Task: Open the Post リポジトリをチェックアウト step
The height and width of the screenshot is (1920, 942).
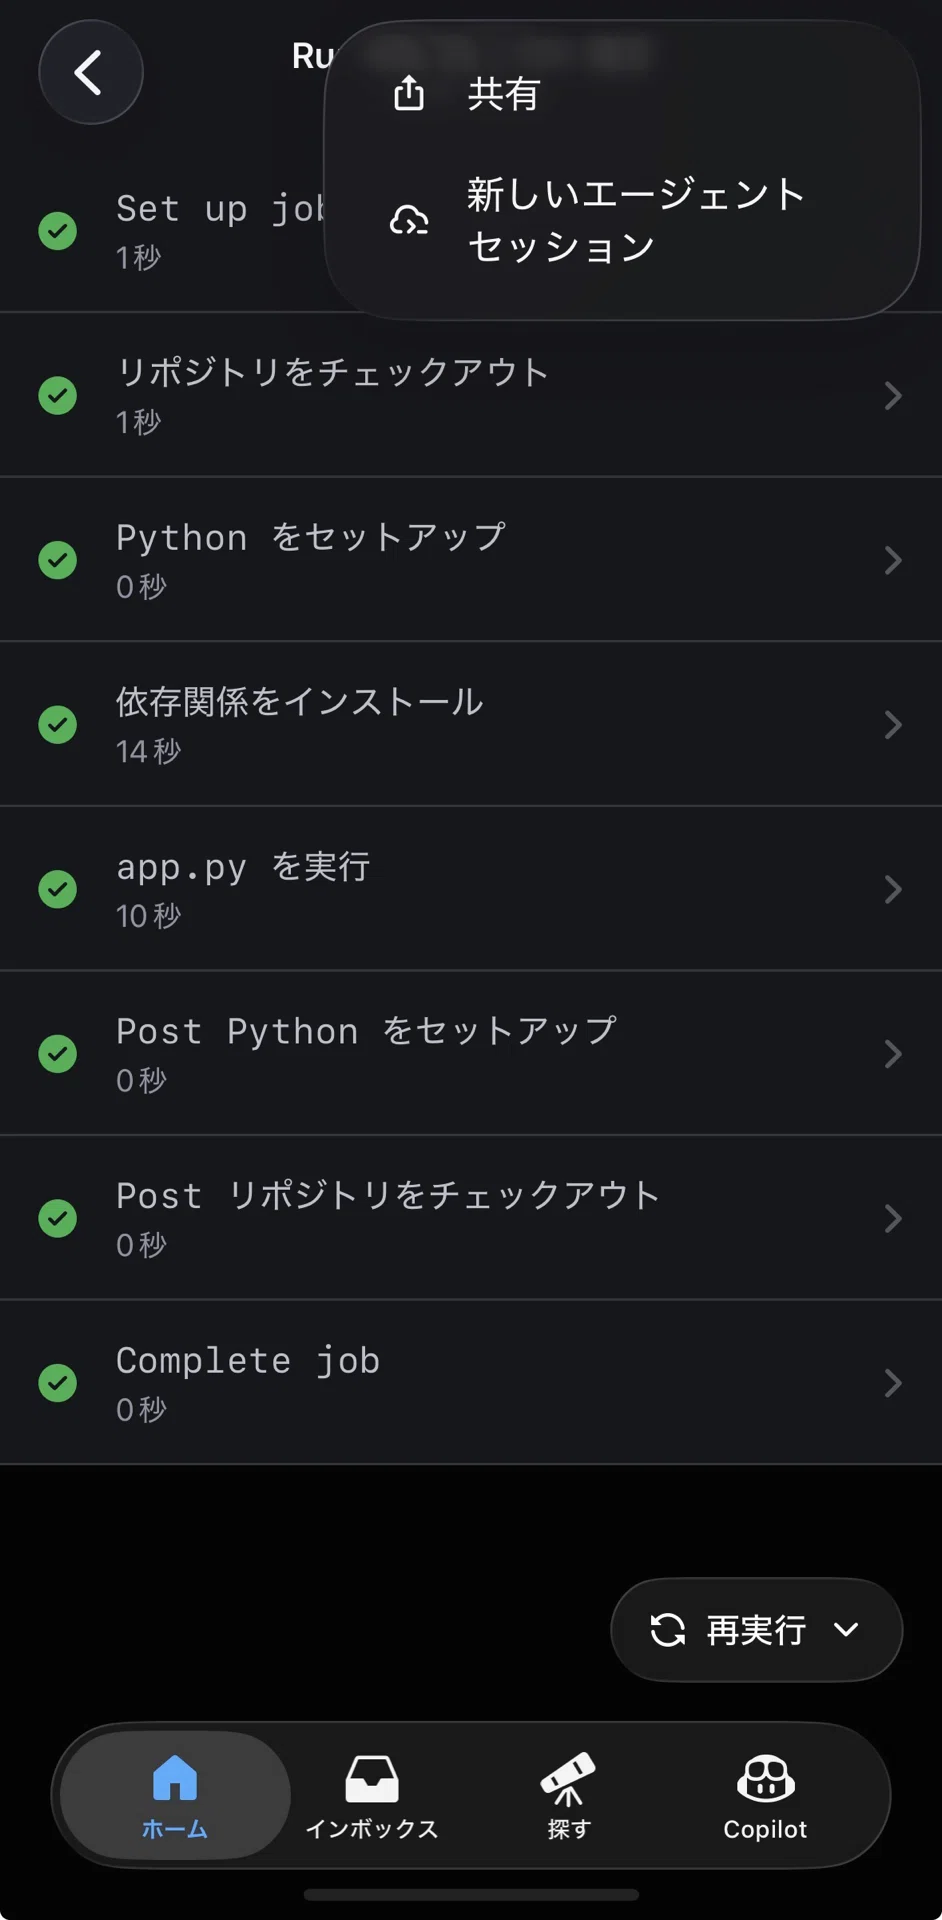Action: 471,1218
